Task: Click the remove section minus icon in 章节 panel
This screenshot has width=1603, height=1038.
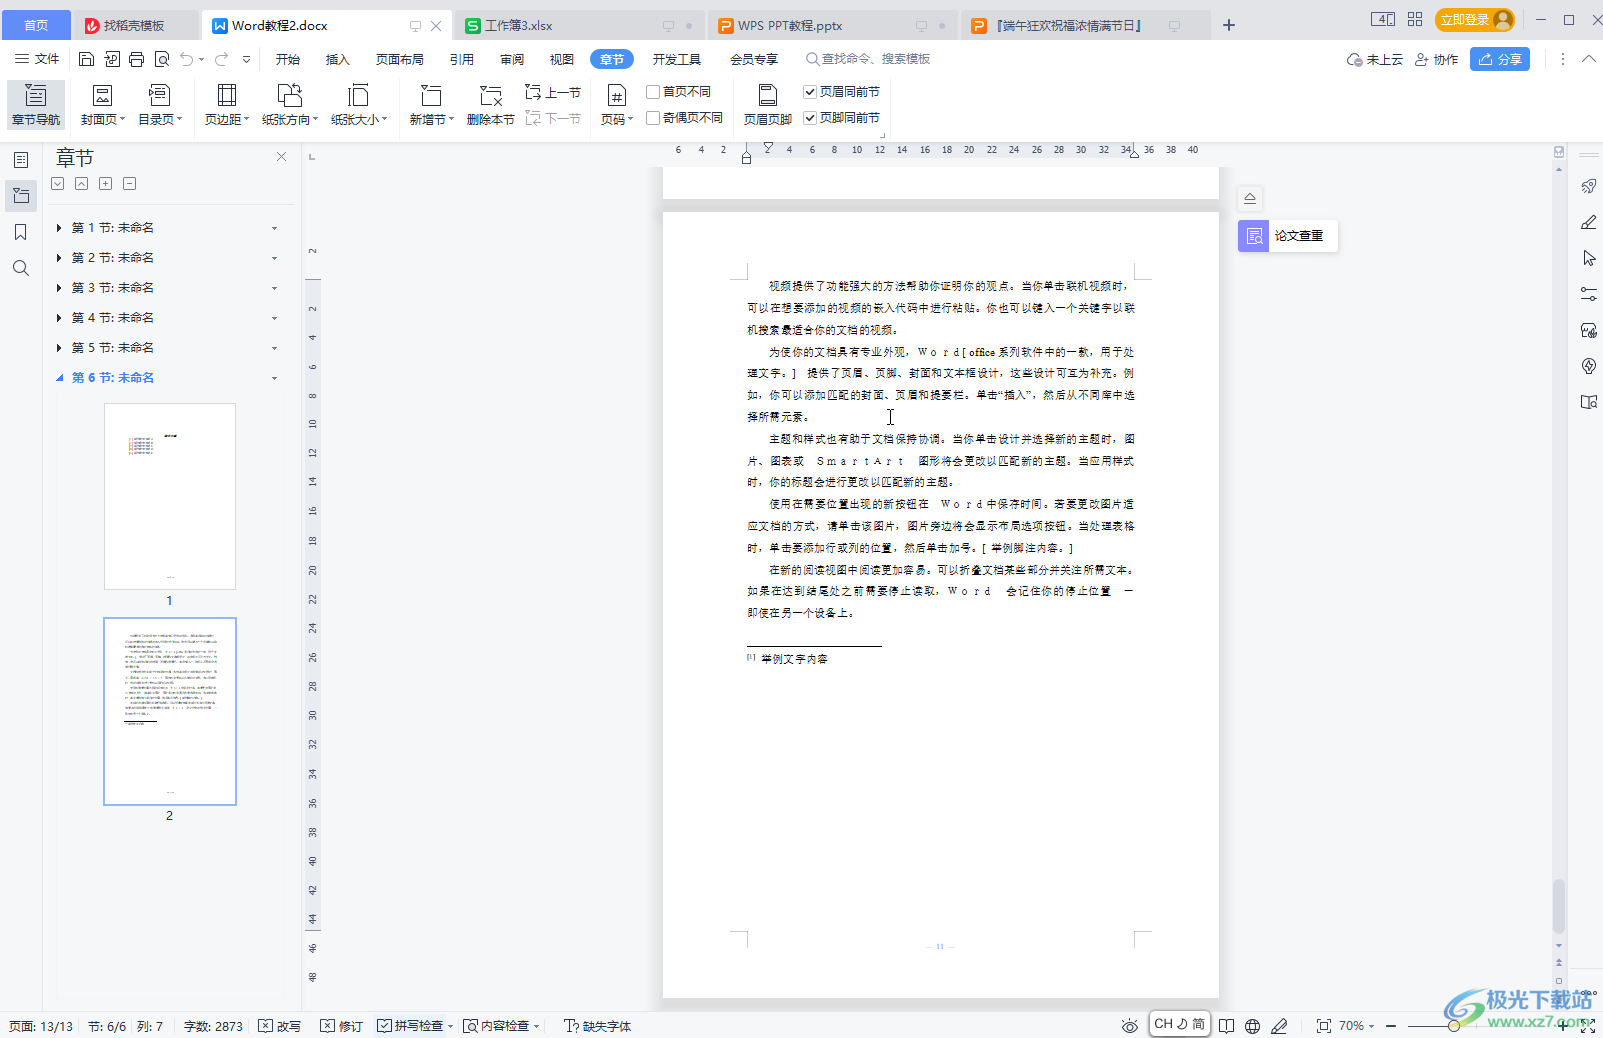Action: coord(129,184)
